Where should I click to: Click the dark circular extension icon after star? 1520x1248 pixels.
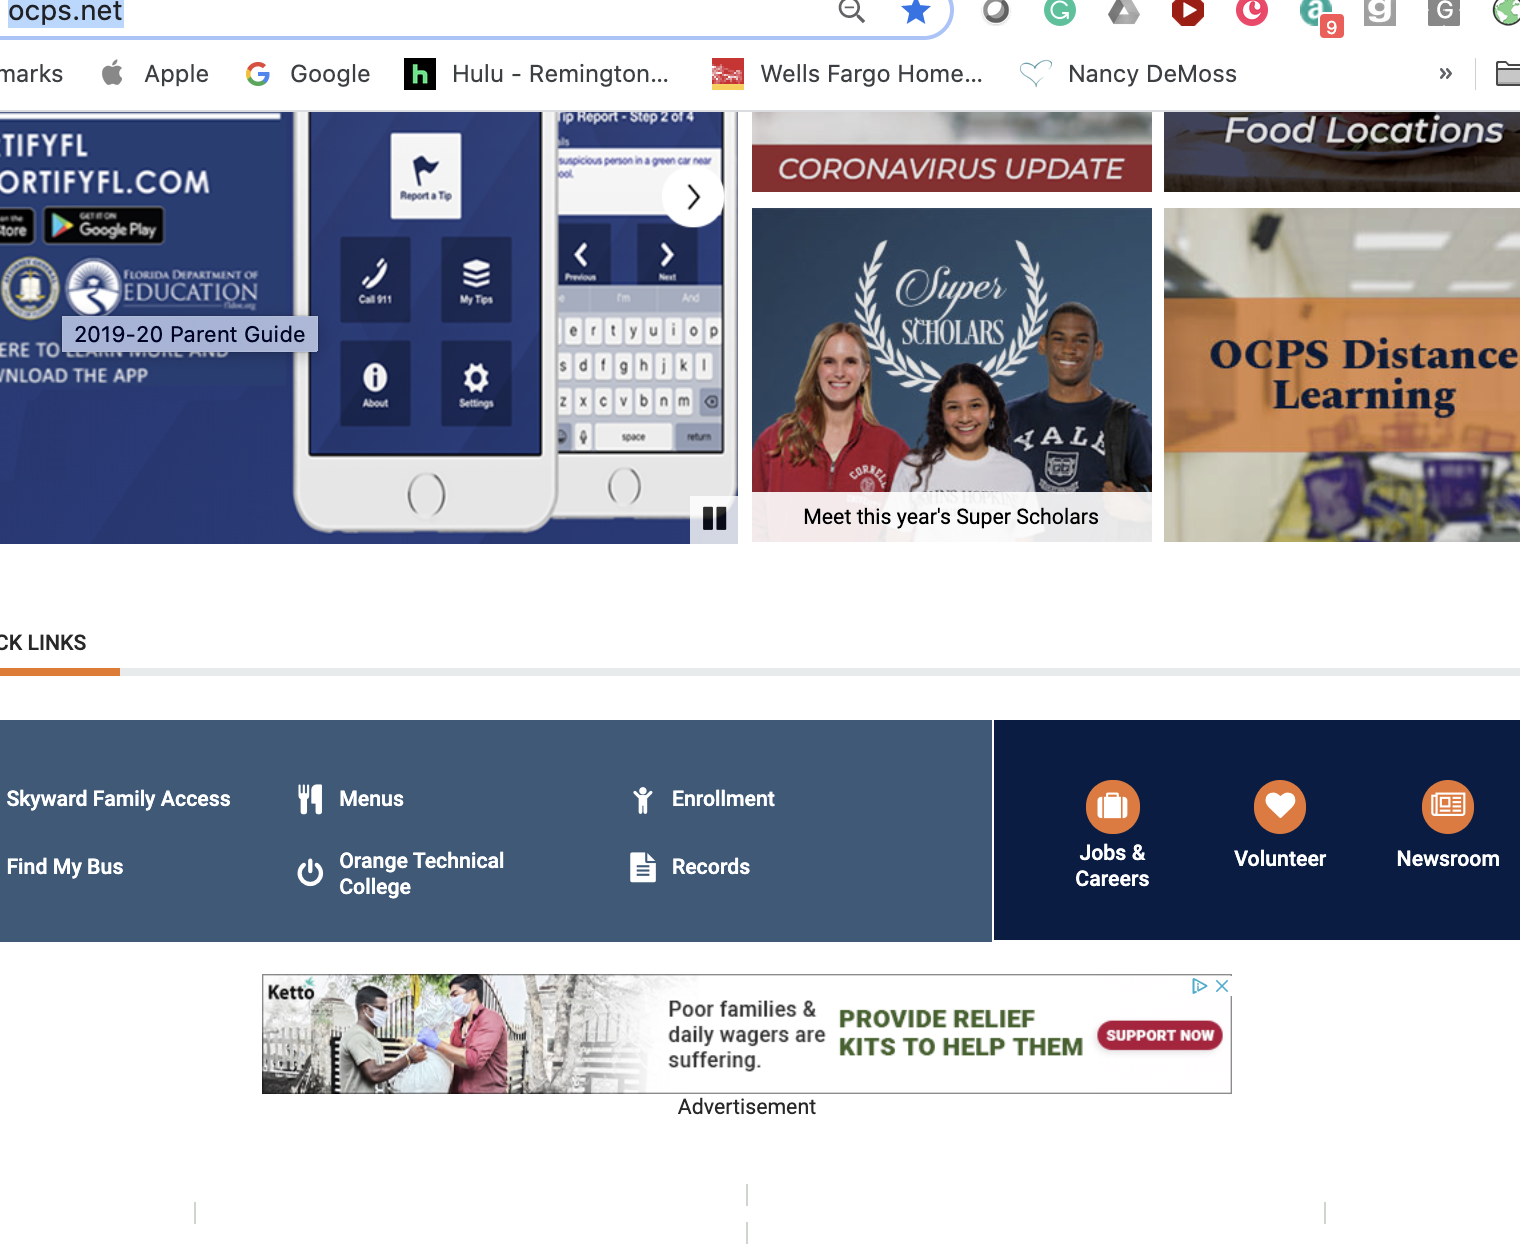pos(995,11)
